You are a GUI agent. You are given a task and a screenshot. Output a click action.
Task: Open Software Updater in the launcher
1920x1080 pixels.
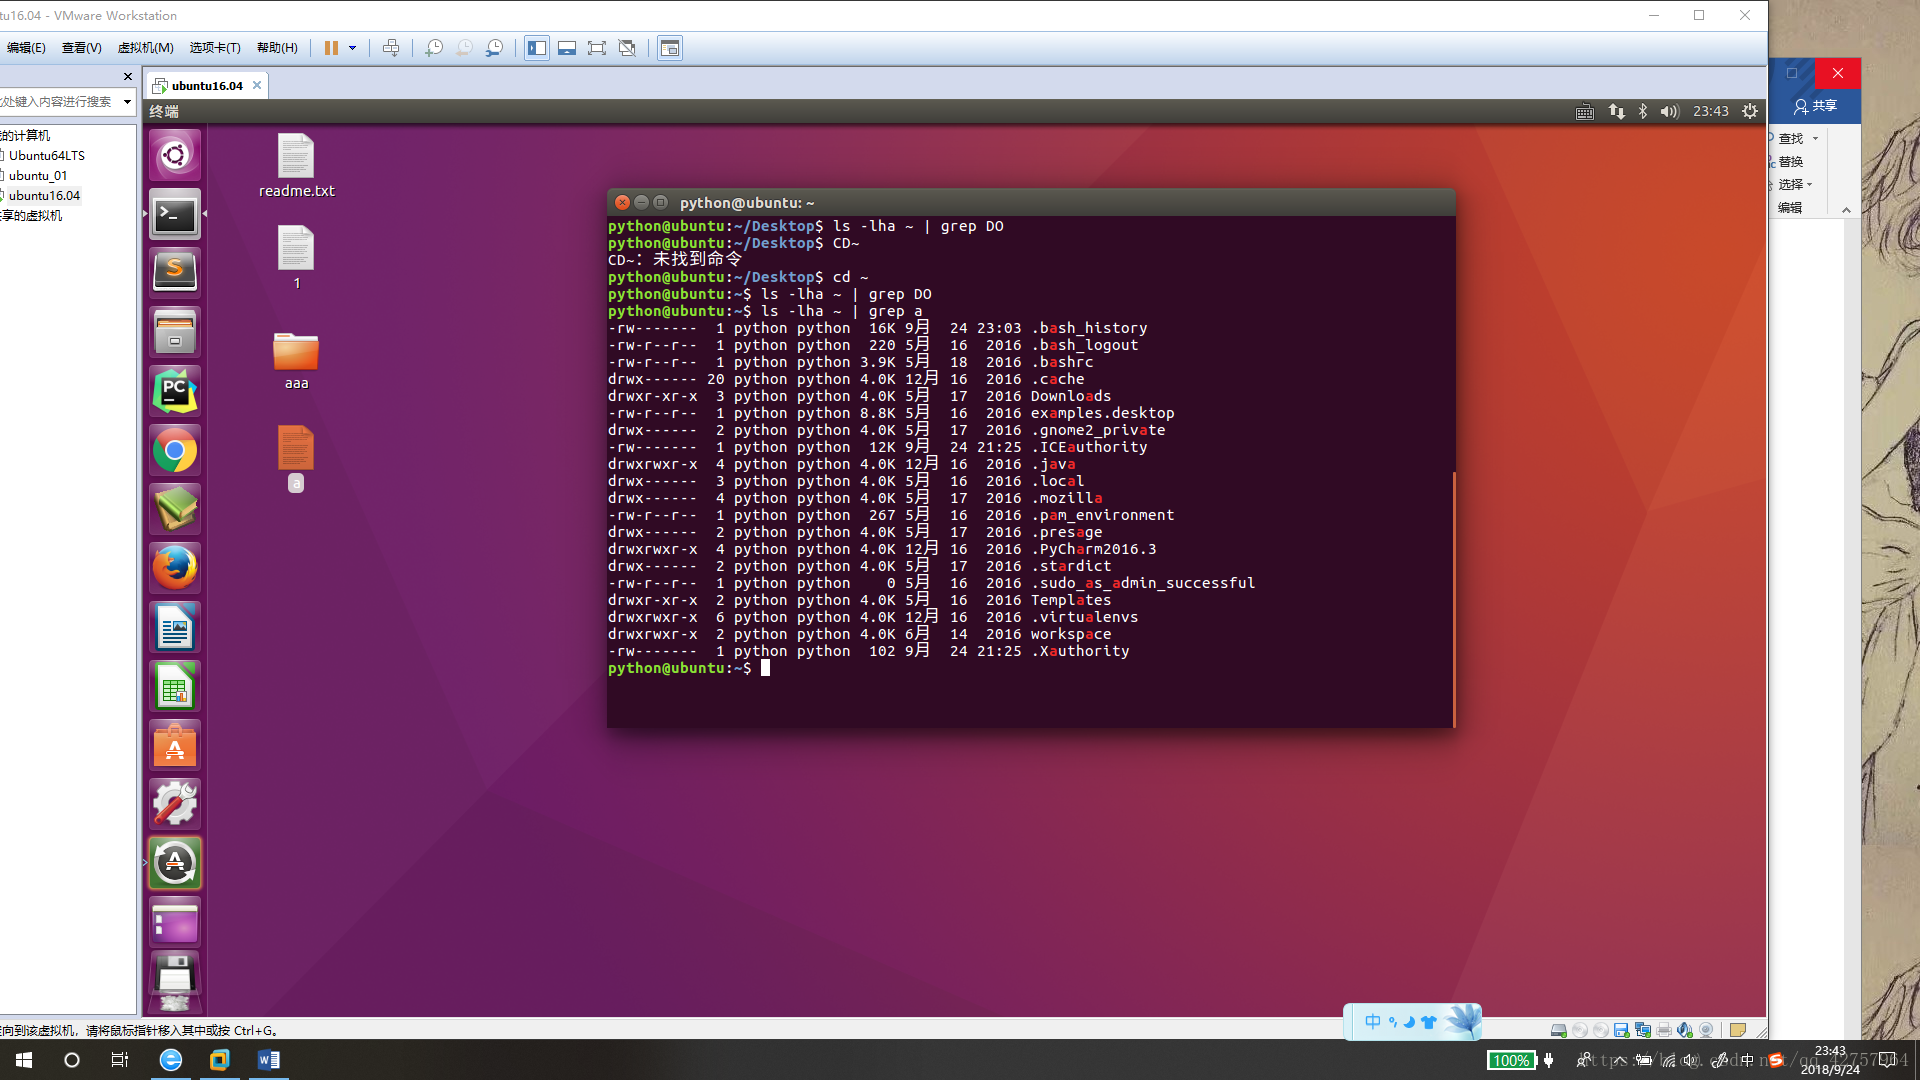coord(175,863)
